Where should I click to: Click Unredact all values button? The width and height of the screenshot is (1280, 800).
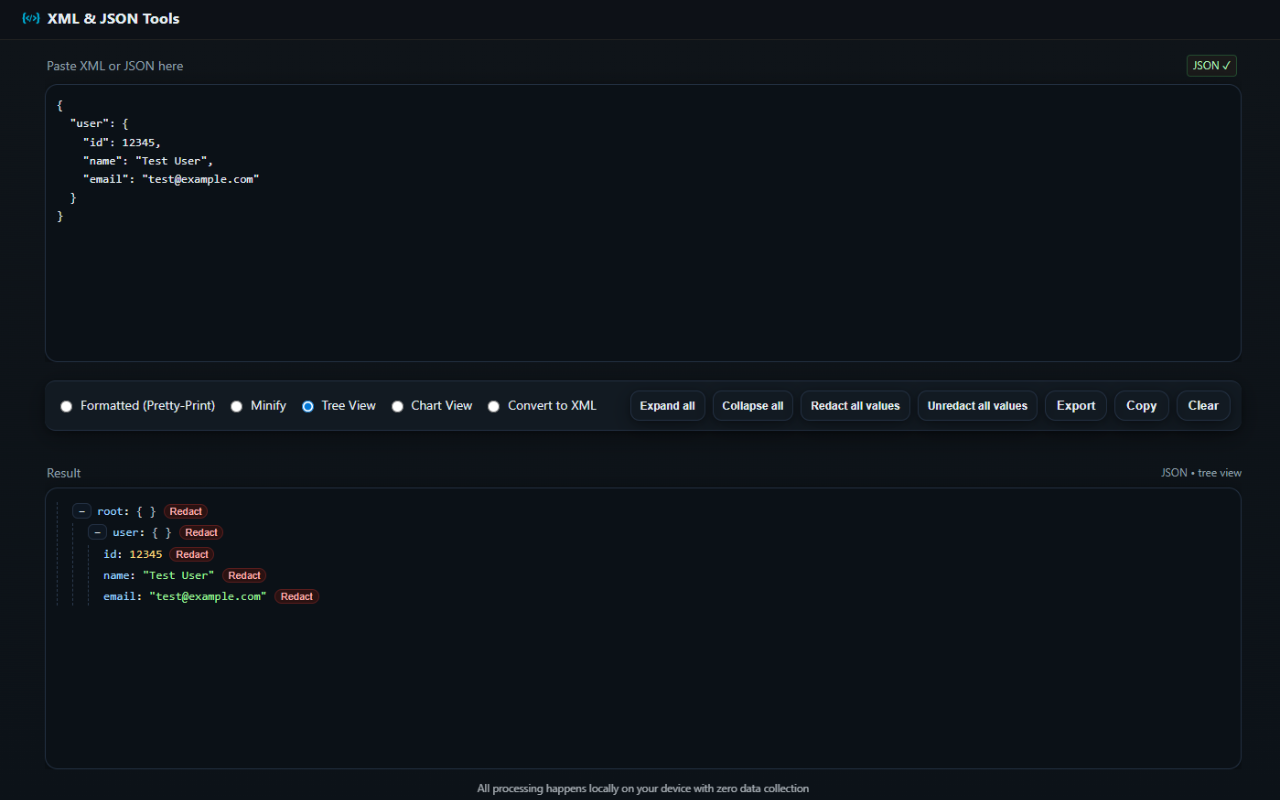[977, 406]
